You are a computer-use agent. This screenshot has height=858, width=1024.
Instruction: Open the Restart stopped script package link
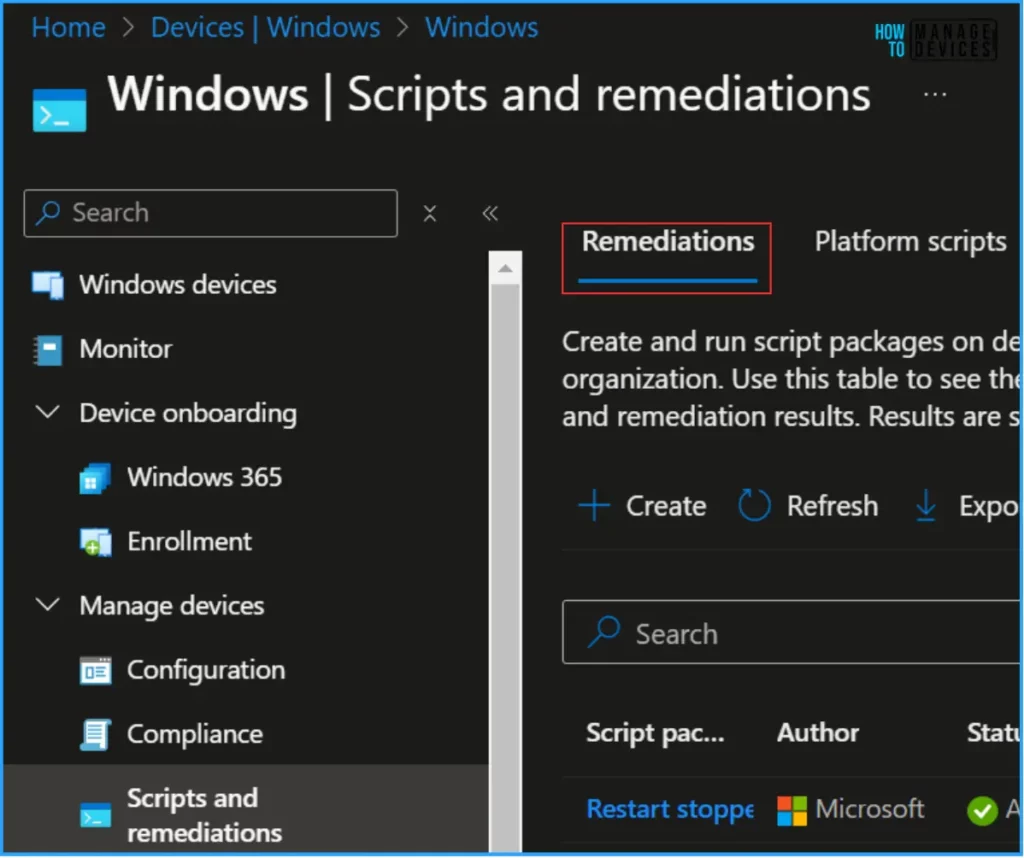tap(670, 810)
